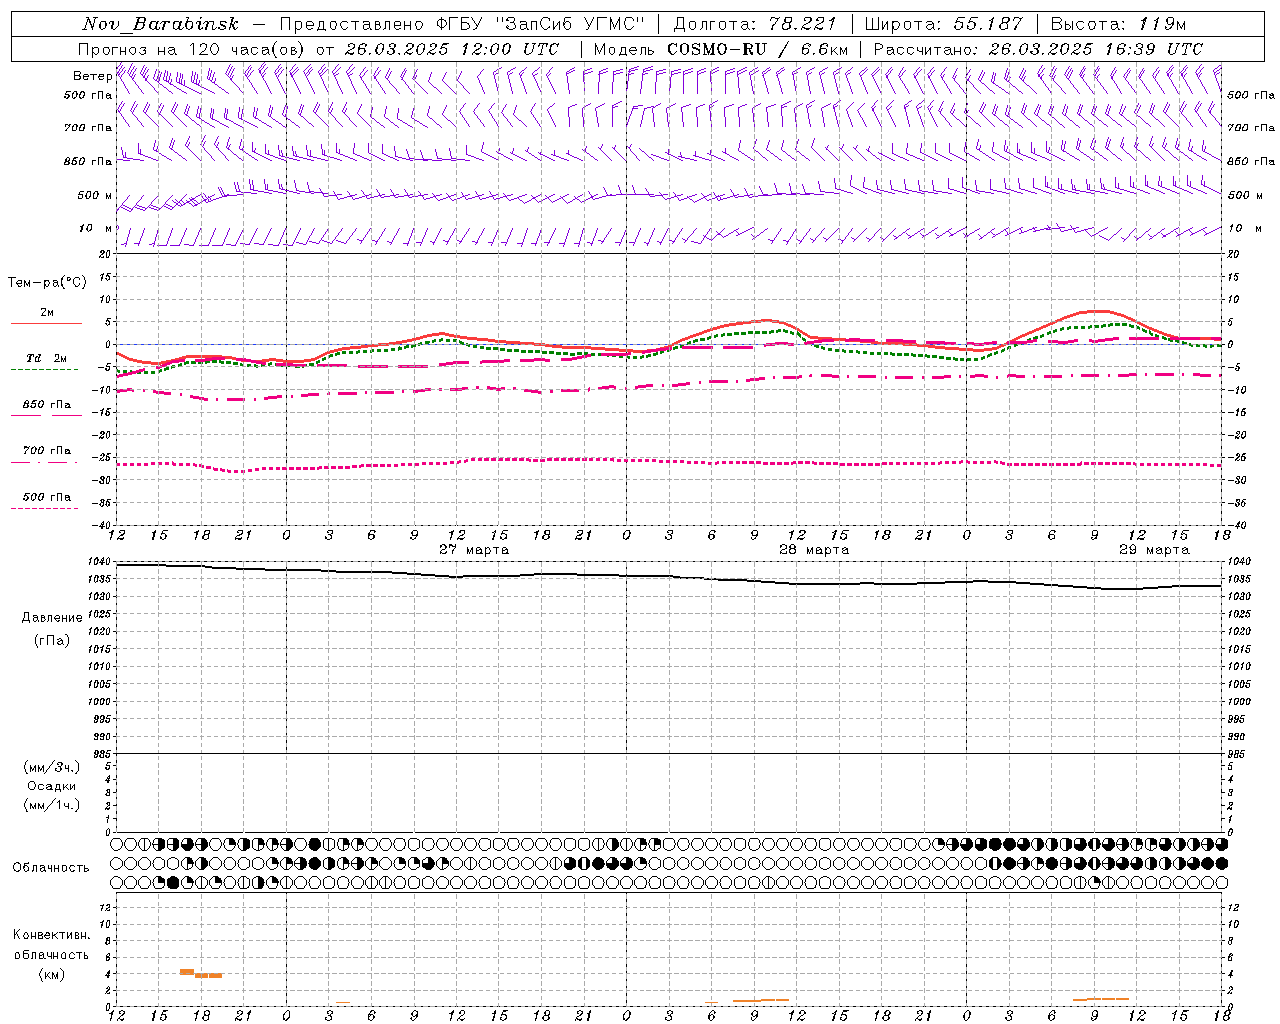The height and width of the screenshot is (1024, 1280).
Task: Click the 29 марта date marker
Action: coord(1154,549)
